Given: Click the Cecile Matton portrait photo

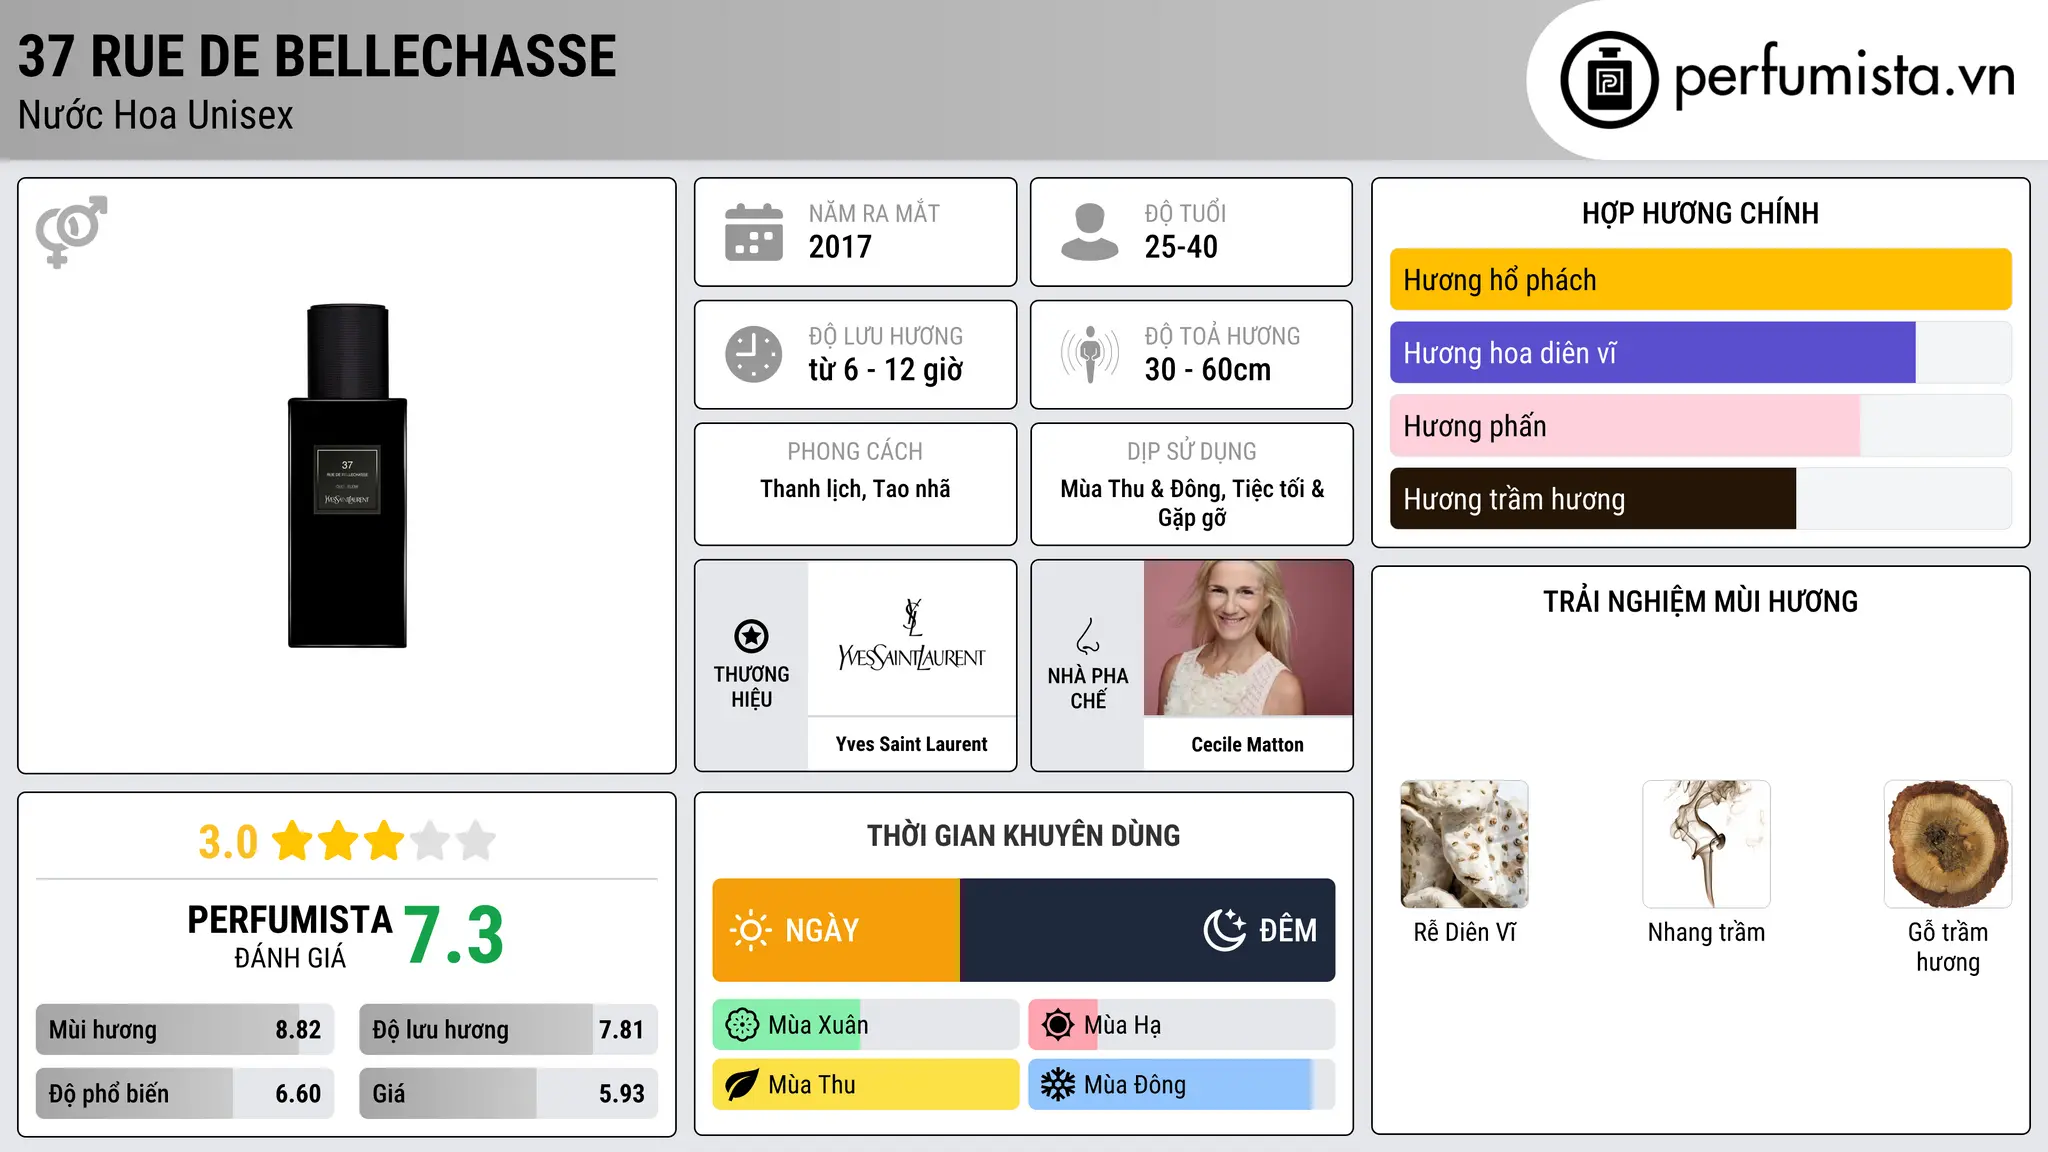Looking at the screenshot, I should coord(1248,638).
